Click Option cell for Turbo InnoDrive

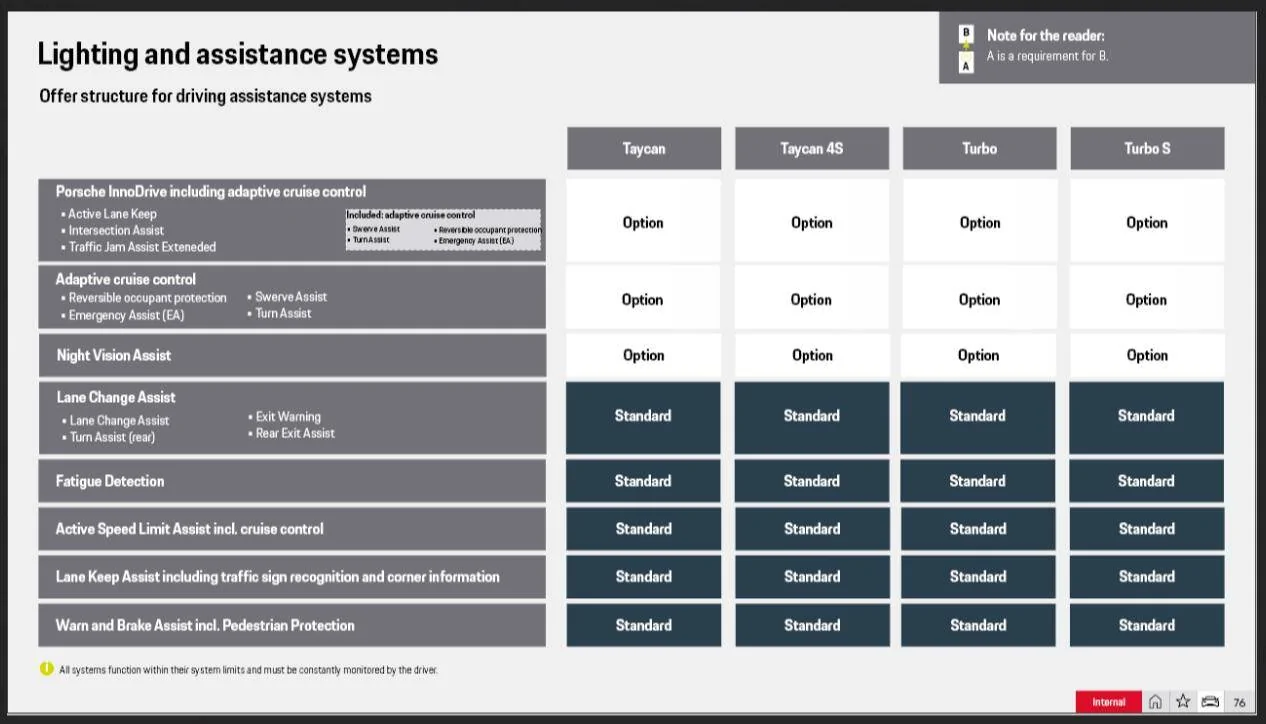[979, 221]
